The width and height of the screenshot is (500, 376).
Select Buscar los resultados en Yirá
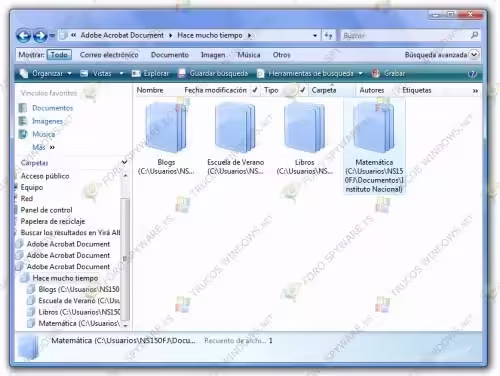pos(70,233)
